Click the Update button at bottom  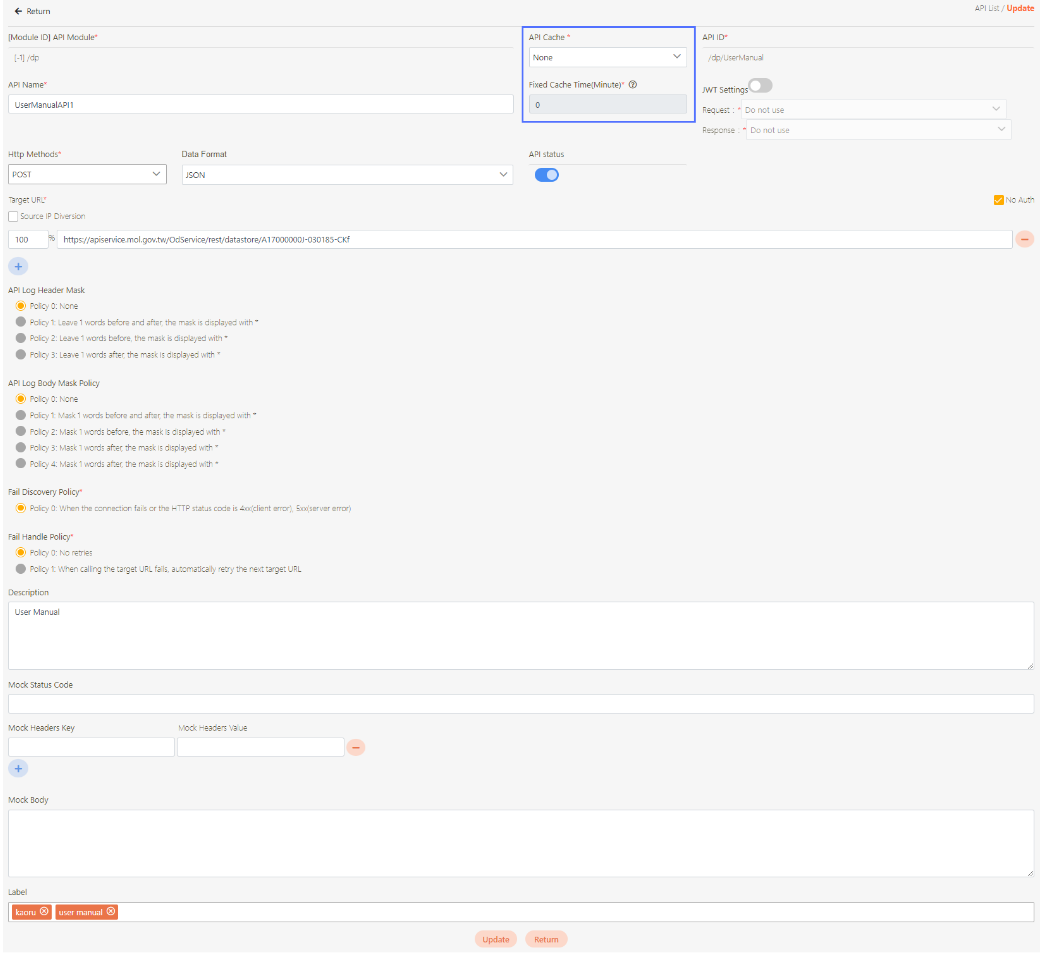[x=495, y=939]
